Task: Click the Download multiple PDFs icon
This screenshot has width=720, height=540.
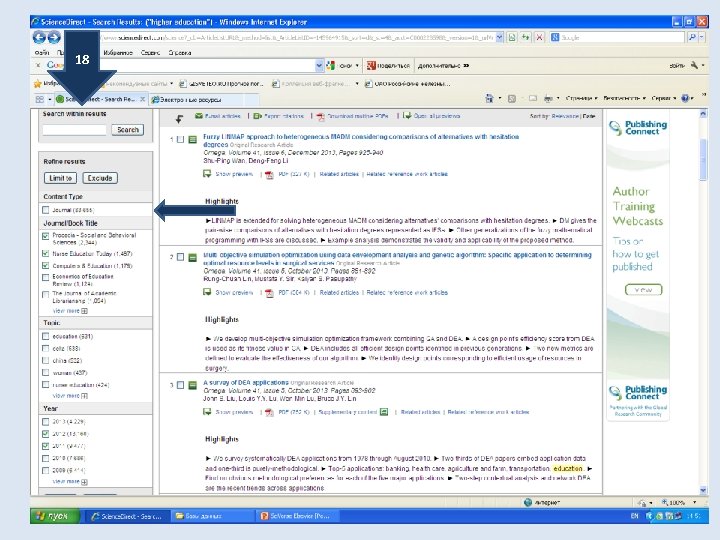Action: click(x=321, y=117)
